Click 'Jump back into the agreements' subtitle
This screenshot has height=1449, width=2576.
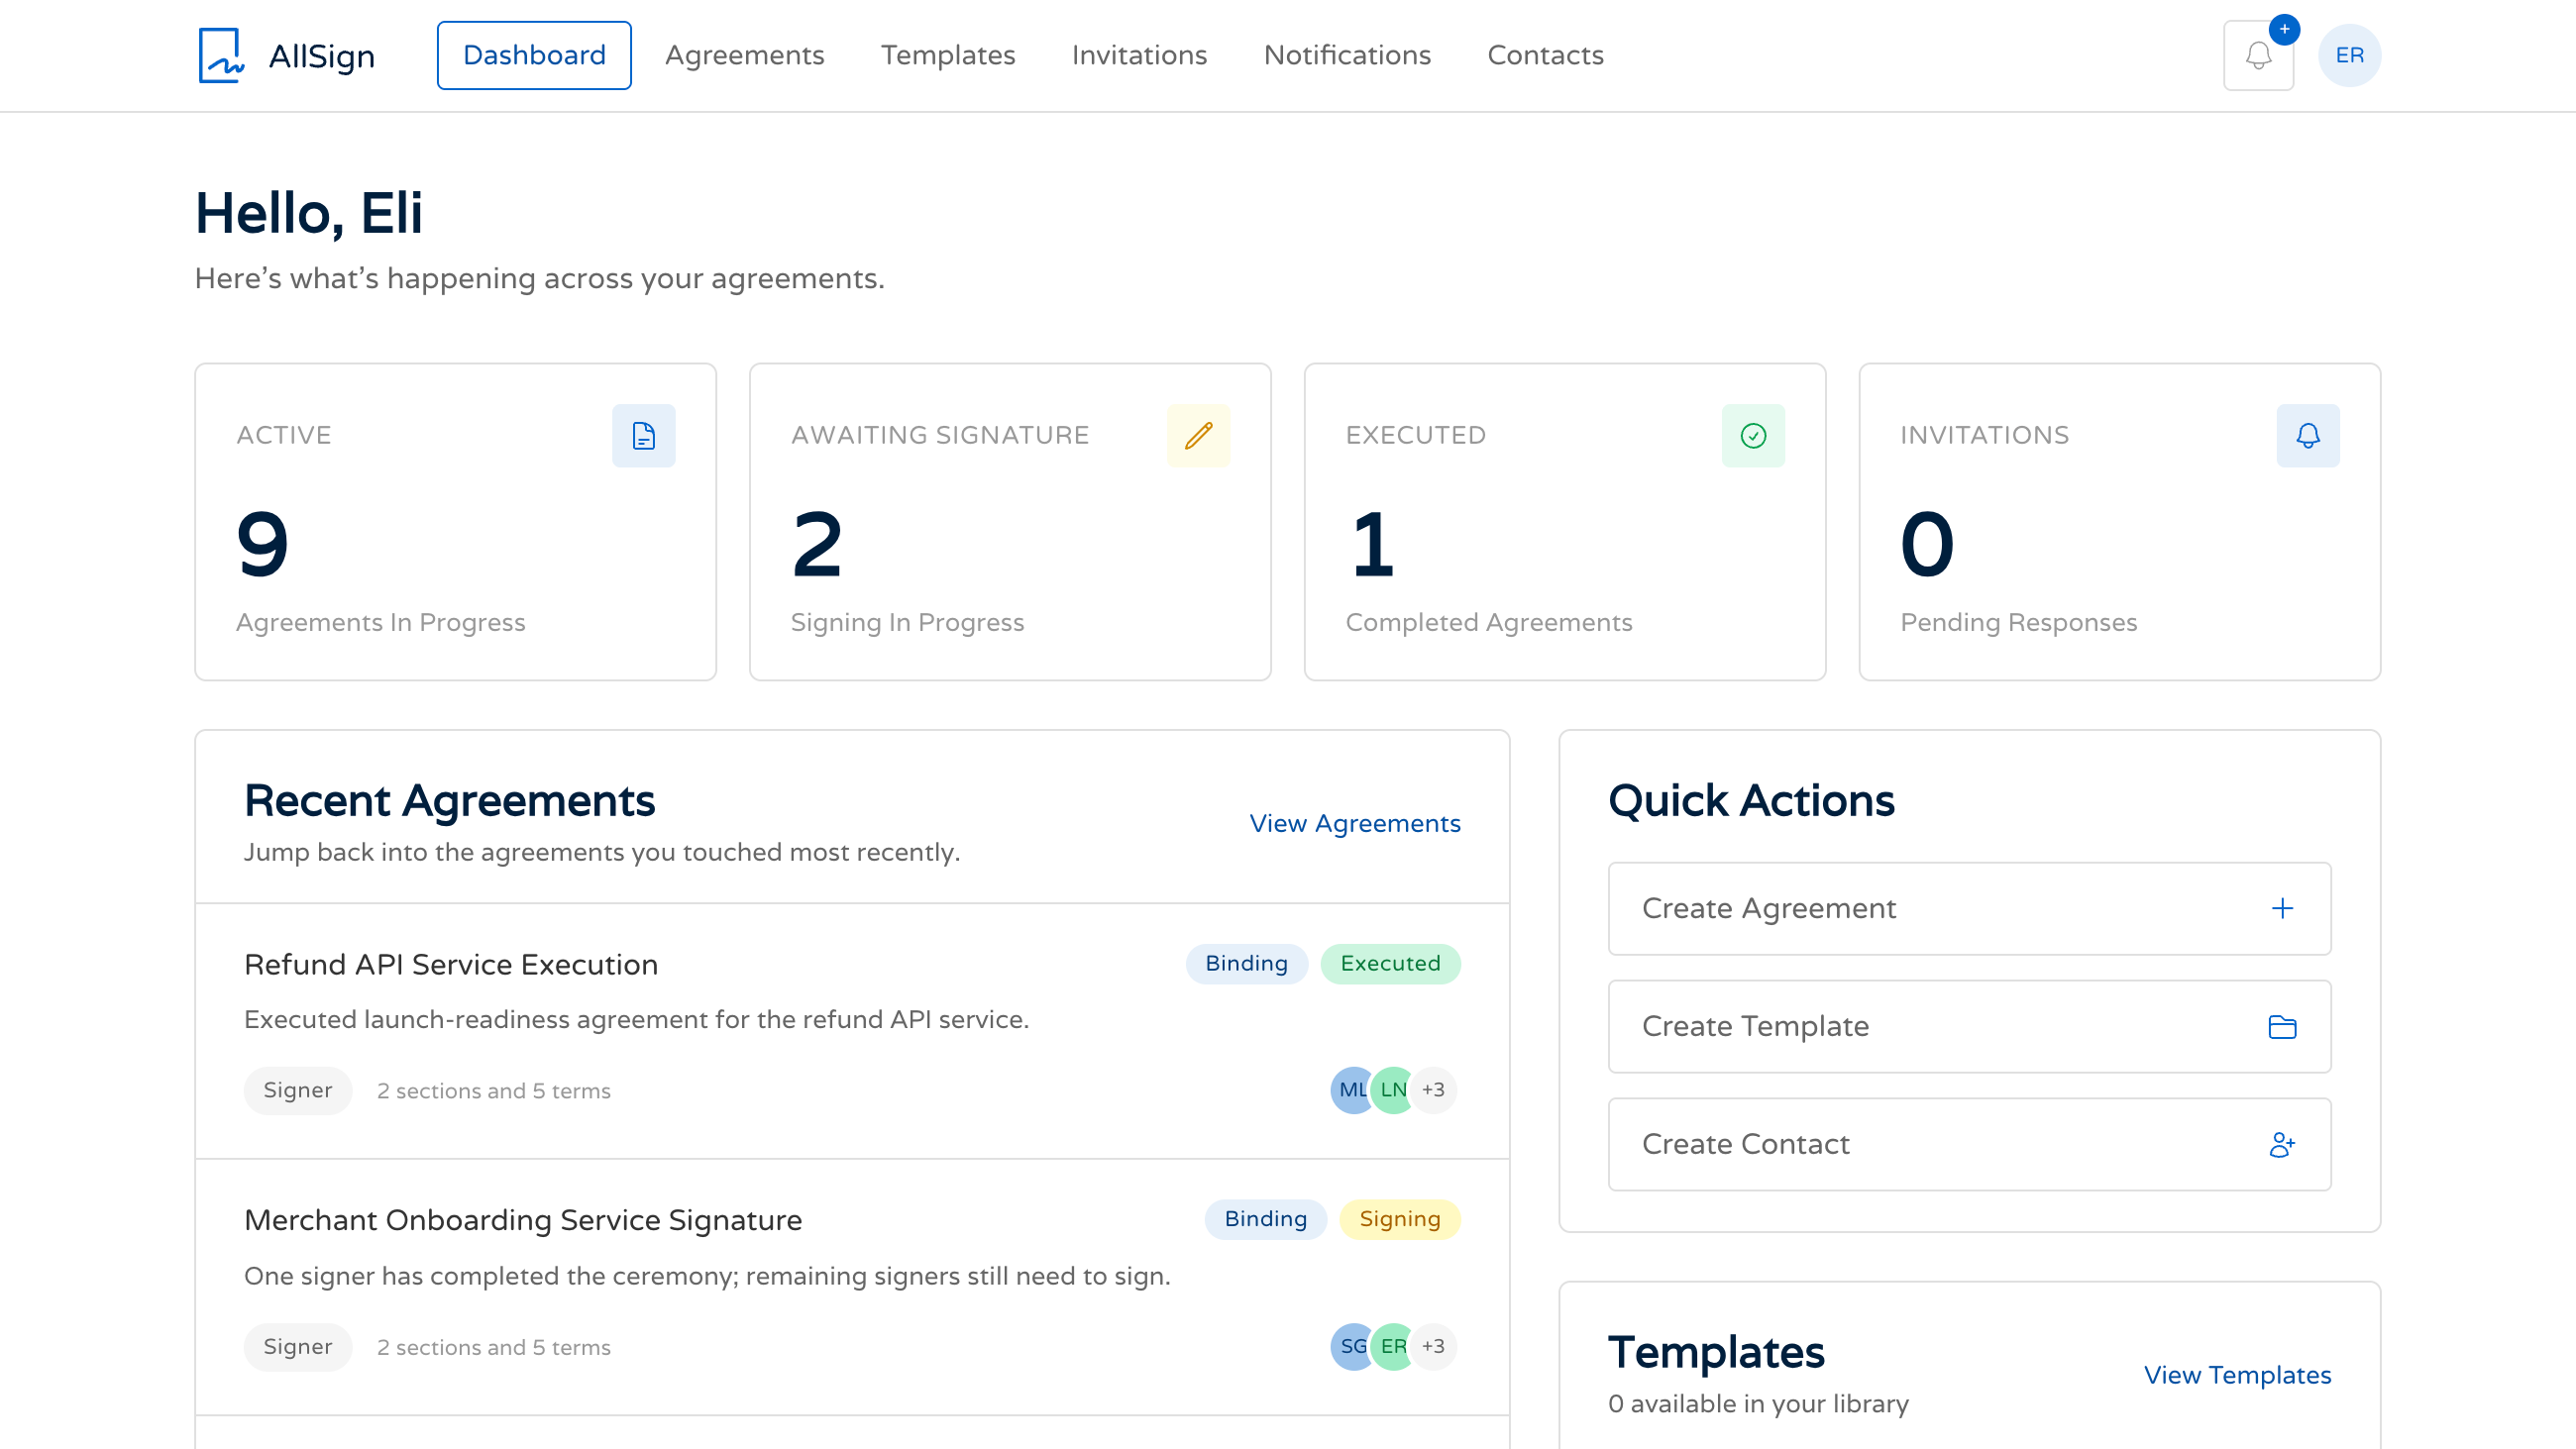click(x=602, y=852)
